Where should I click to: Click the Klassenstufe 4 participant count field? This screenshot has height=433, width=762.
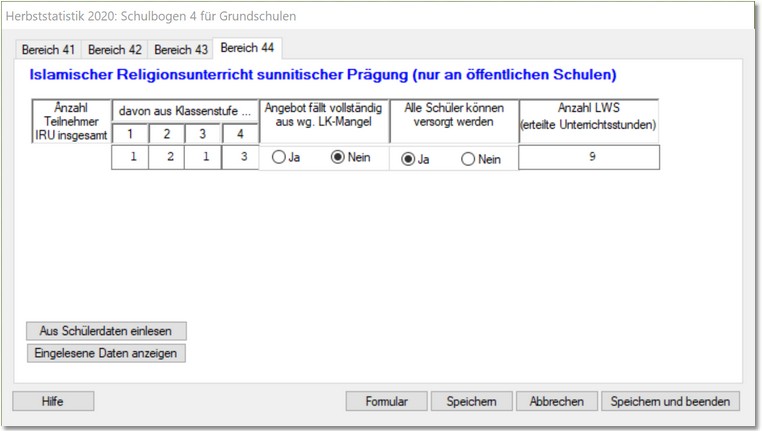(x=240, y=157)
